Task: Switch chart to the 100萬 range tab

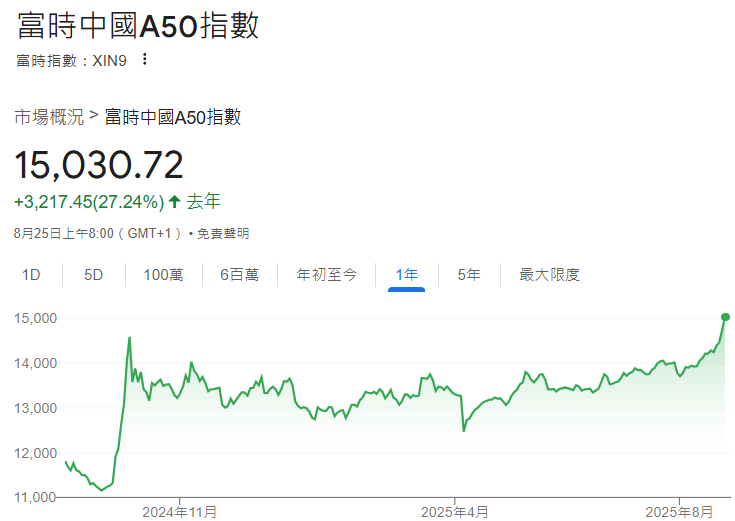Action: [x=163, y=274]
